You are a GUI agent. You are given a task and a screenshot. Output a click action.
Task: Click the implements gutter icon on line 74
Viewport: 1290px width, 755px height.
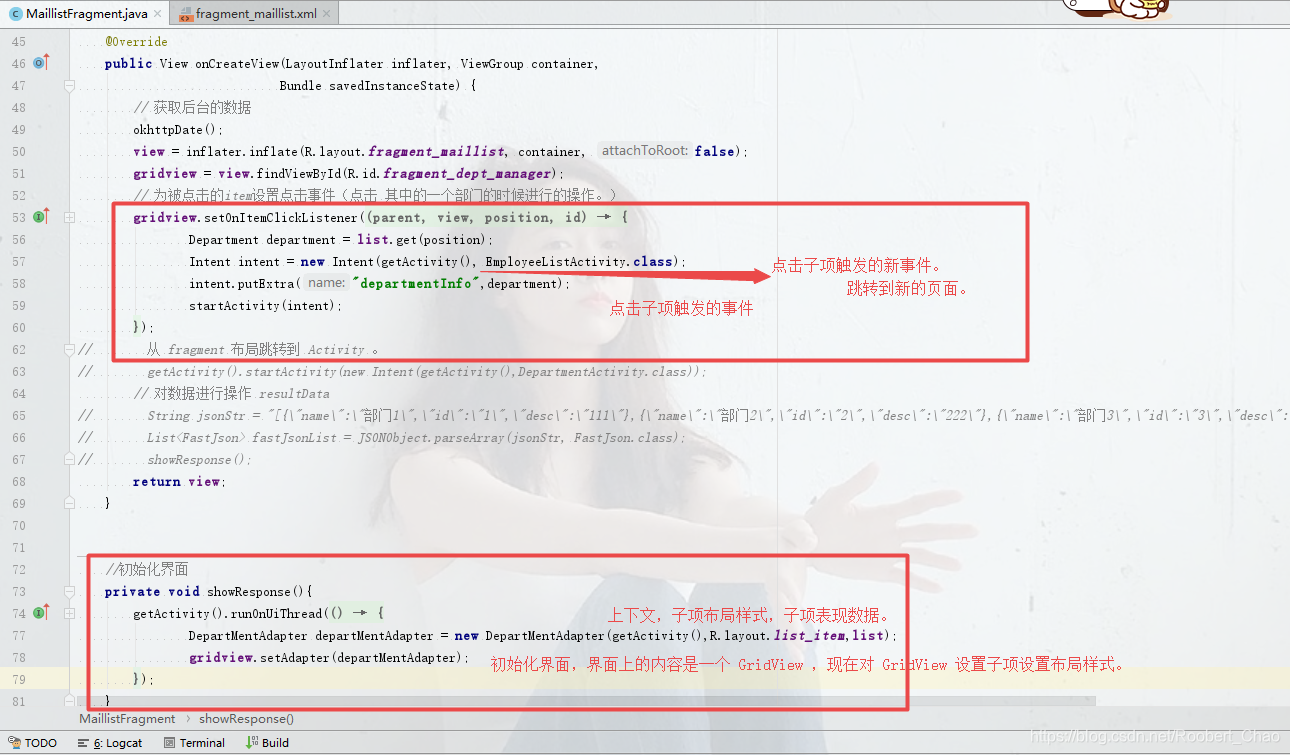41,613
